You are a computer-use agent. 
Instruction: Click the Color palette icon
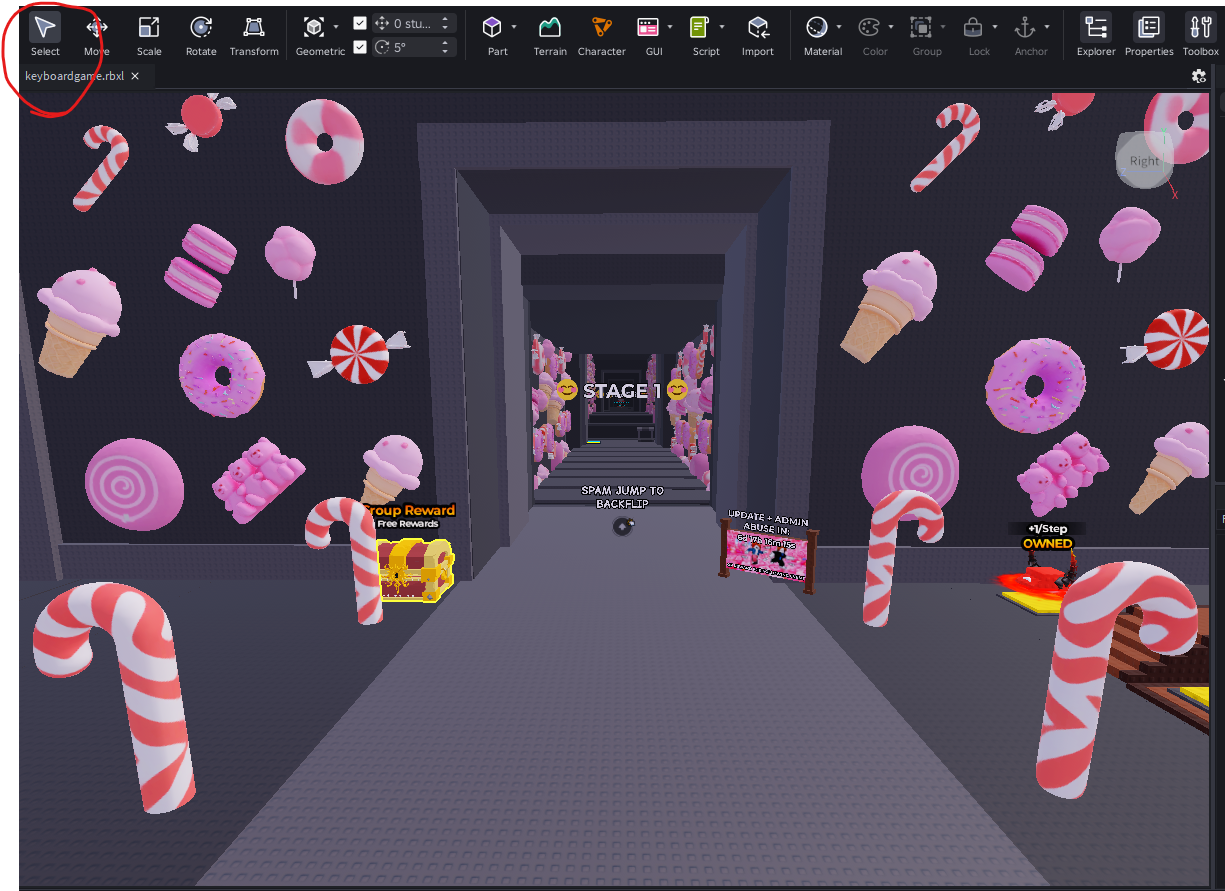pyautogui.click(x=869, y=27)
